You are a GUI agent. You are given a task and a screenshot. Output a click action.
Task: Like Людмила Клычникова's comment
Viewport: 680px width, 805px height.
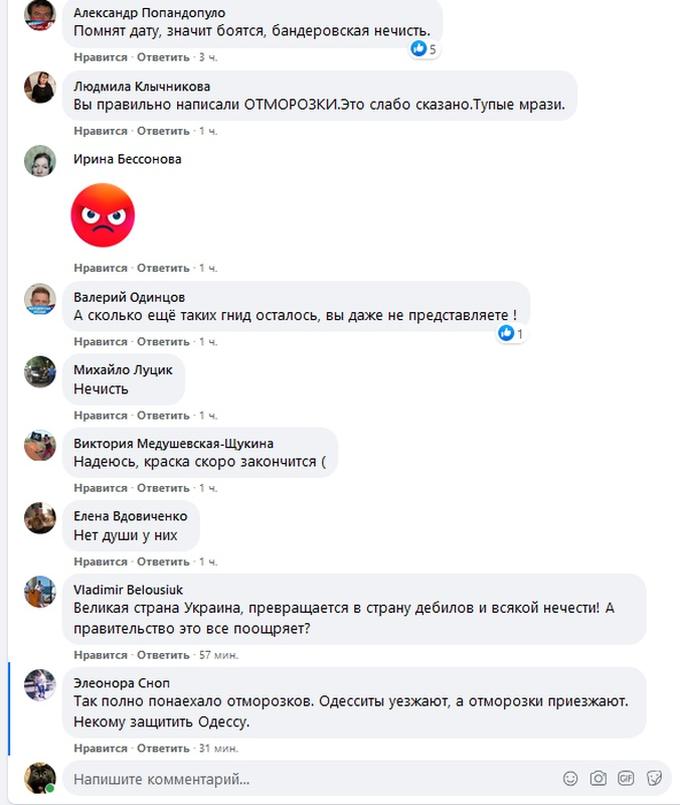(x=100, y=131)
